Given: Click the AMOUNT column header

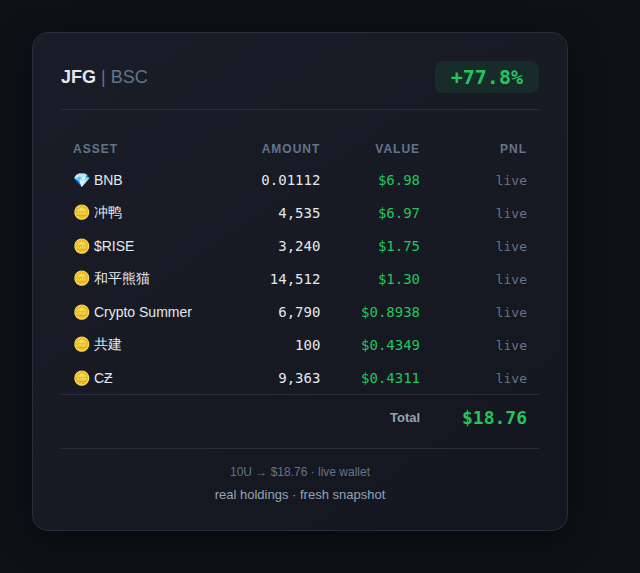Looking at the screenshot, I should click(291, 149).
